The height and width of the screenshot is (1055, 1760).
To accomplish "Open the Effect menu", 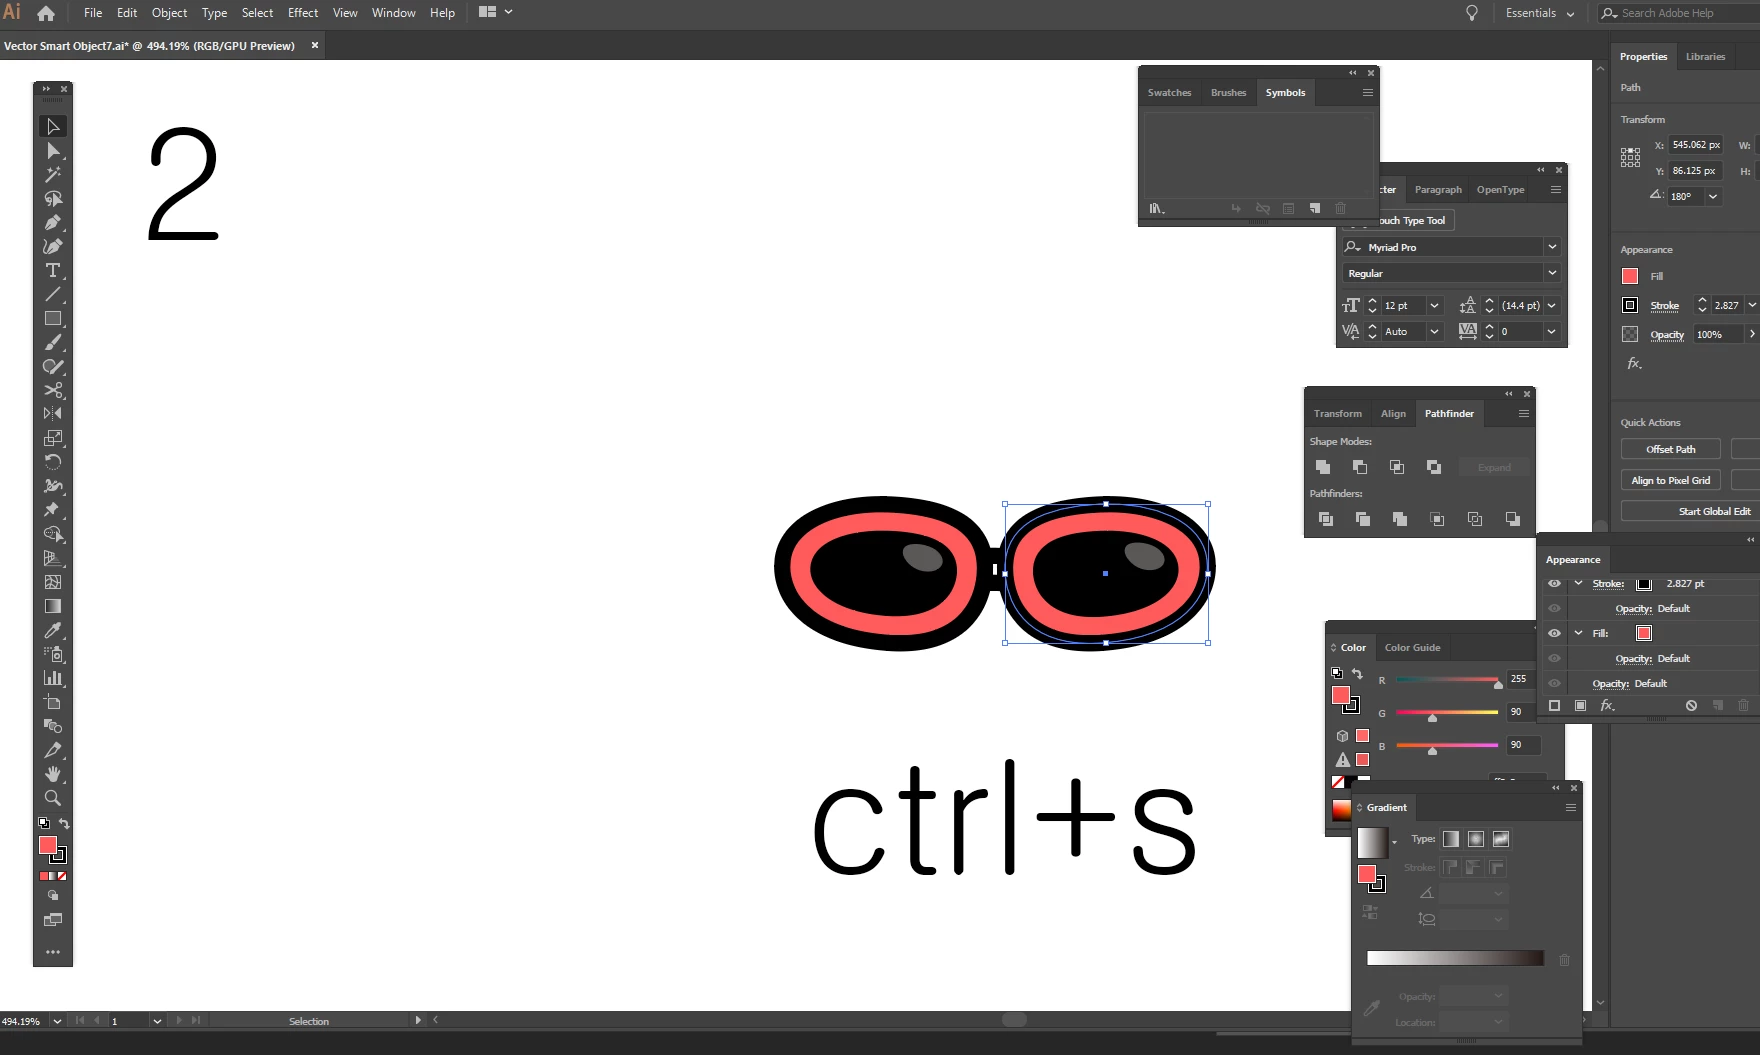I will click(x=303, y=13).
